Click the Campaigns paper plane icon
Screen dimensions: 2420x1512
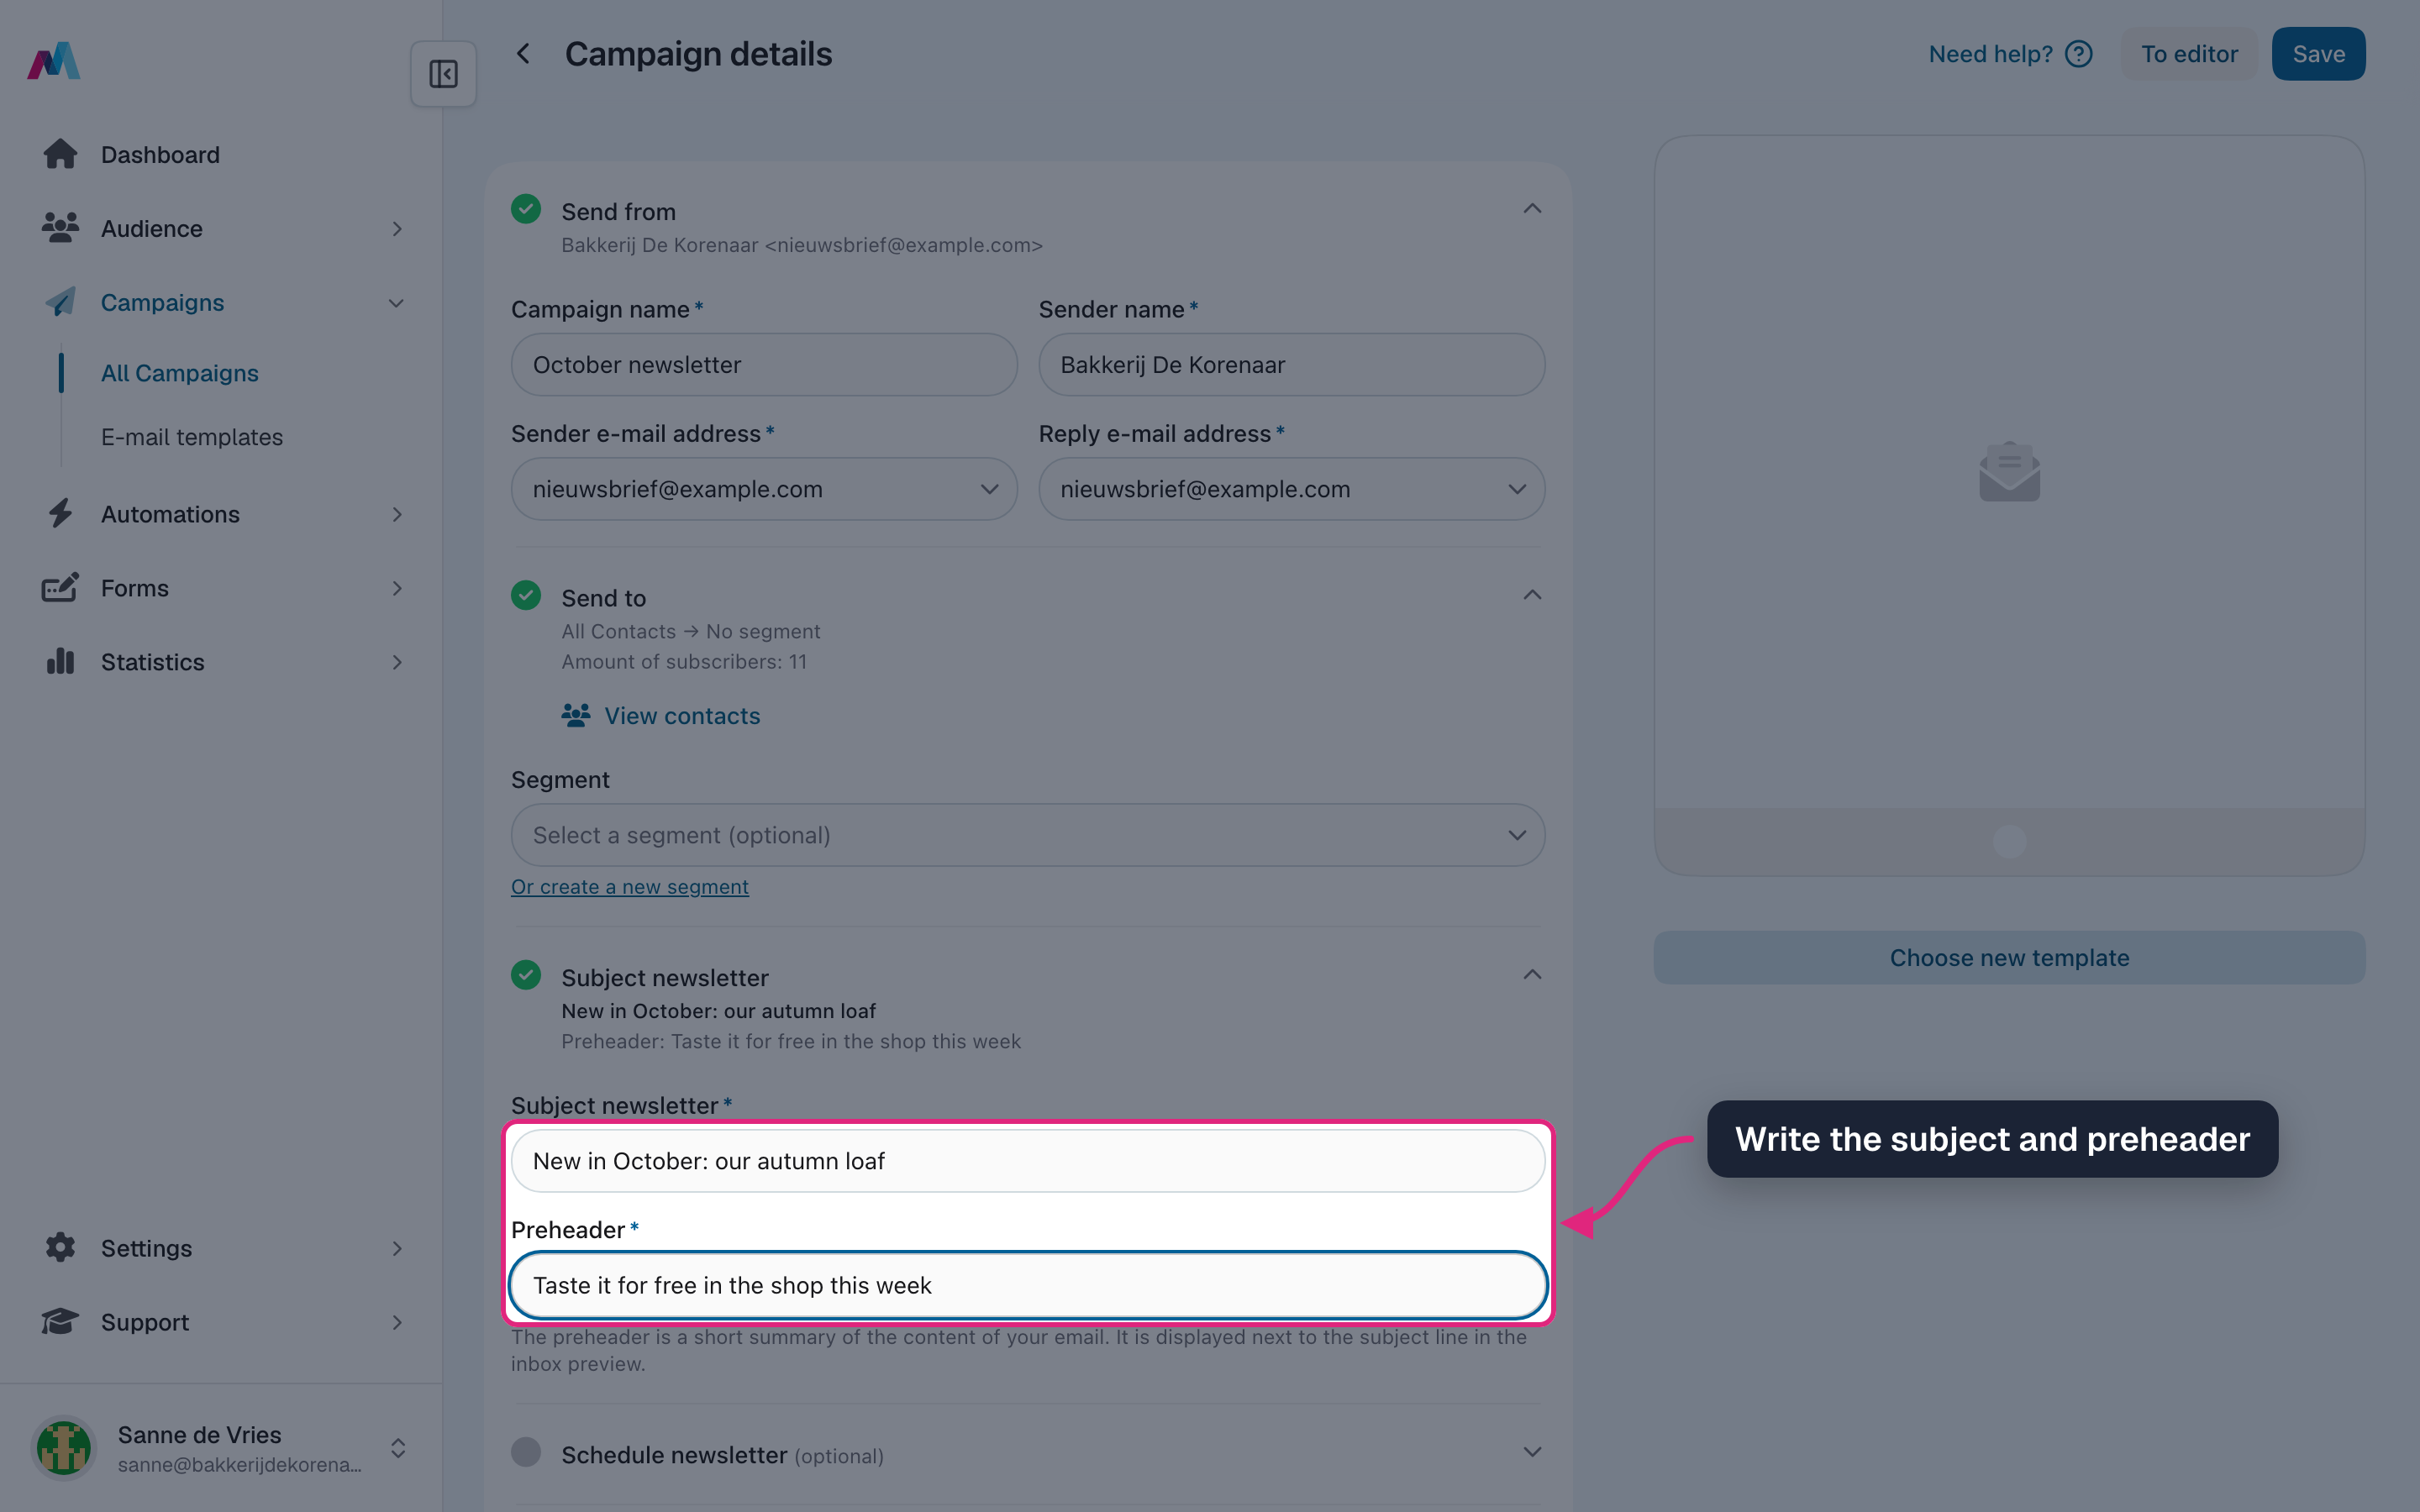[x=60, y=302]
